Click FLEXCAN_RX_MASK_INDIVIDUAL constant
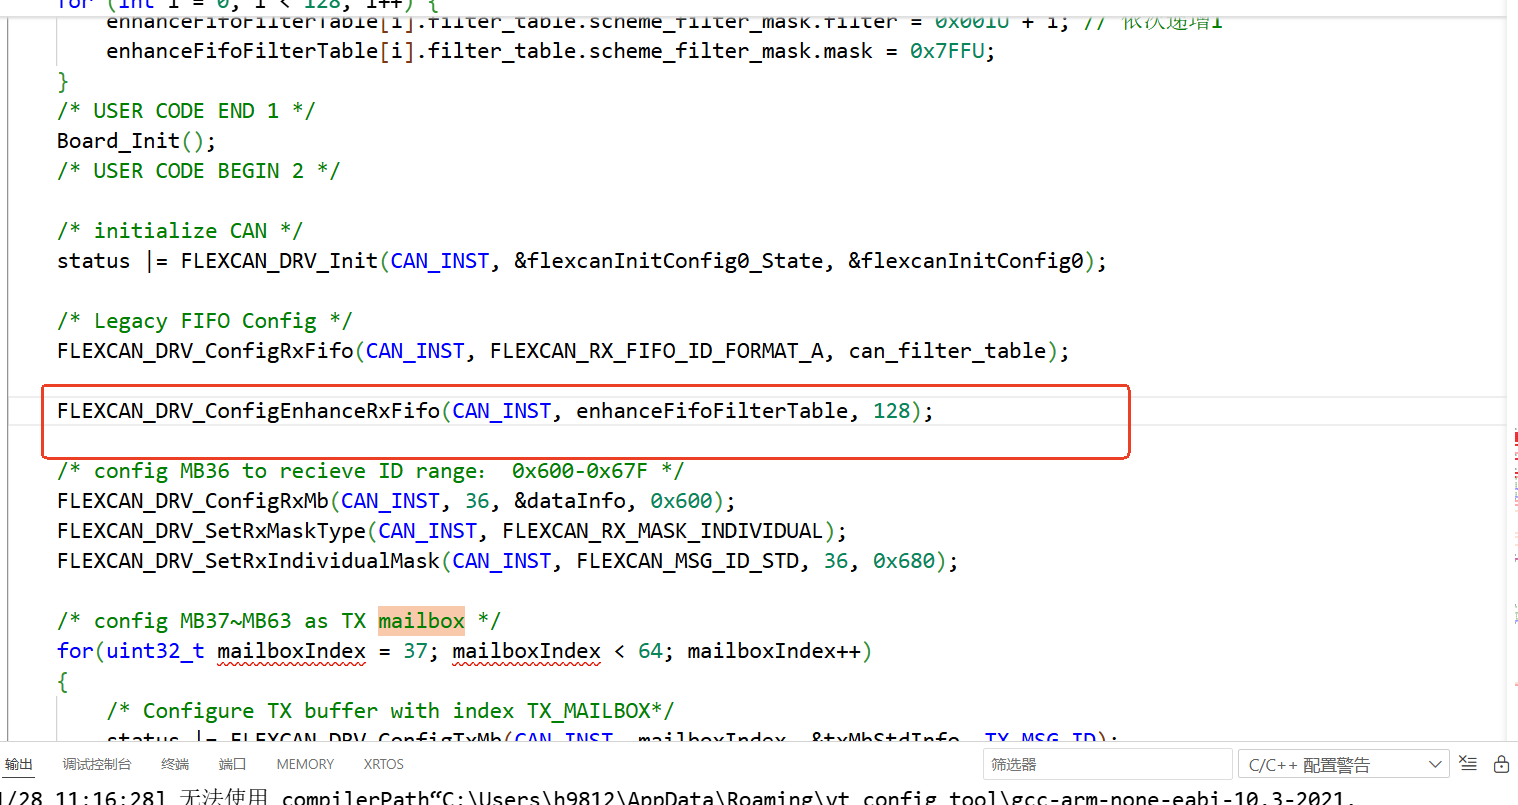This screenshot has width=1518, height=805. tap(663, 531)
